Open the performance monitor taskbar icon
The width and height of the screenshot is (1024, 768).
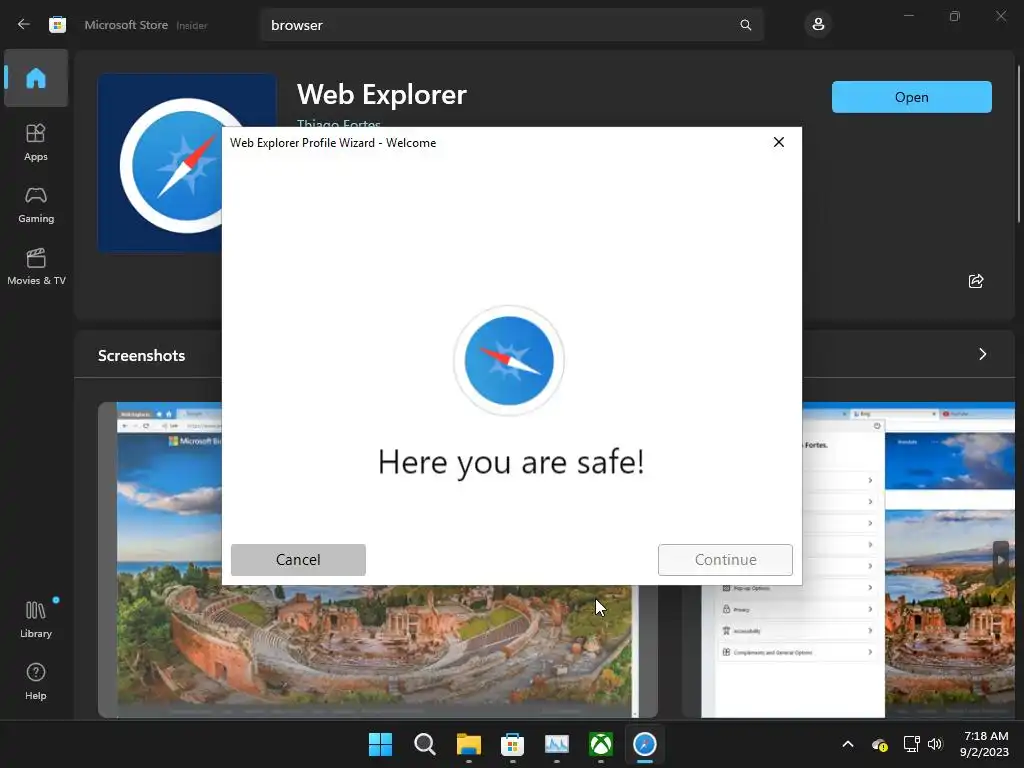pos(556,744)
